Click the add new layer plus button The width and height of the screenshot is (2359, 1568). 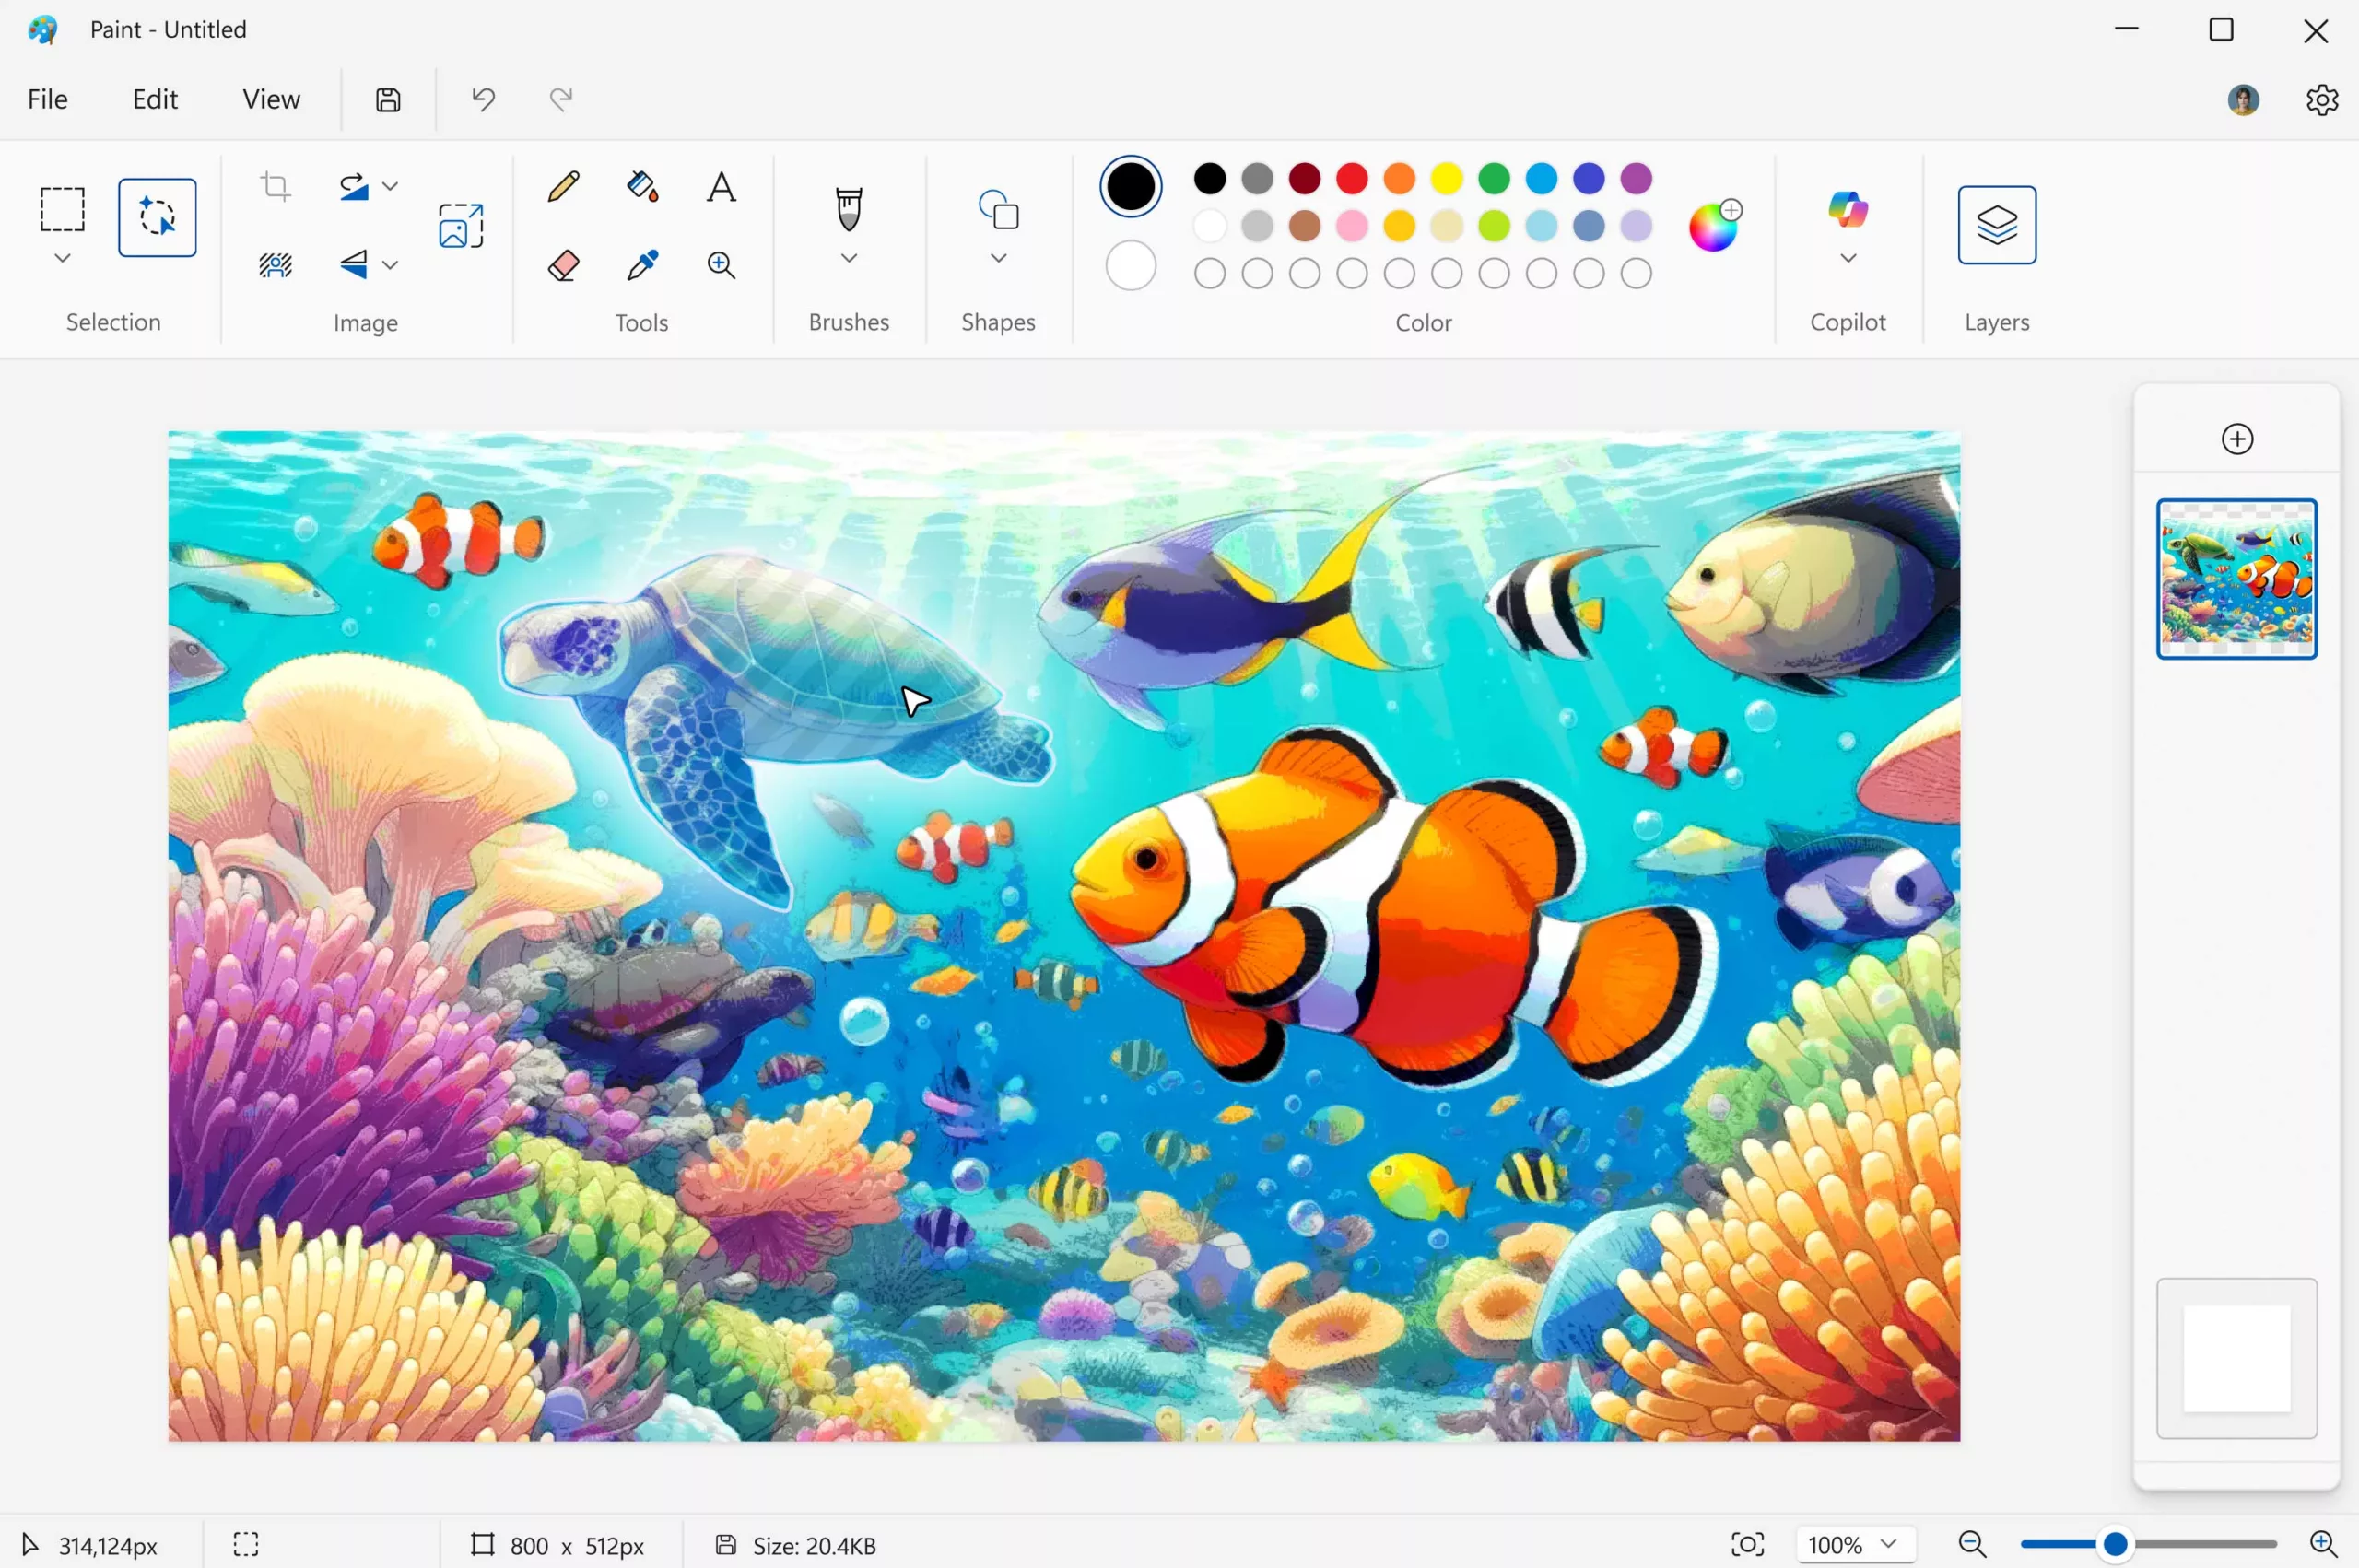point(2237,439)
